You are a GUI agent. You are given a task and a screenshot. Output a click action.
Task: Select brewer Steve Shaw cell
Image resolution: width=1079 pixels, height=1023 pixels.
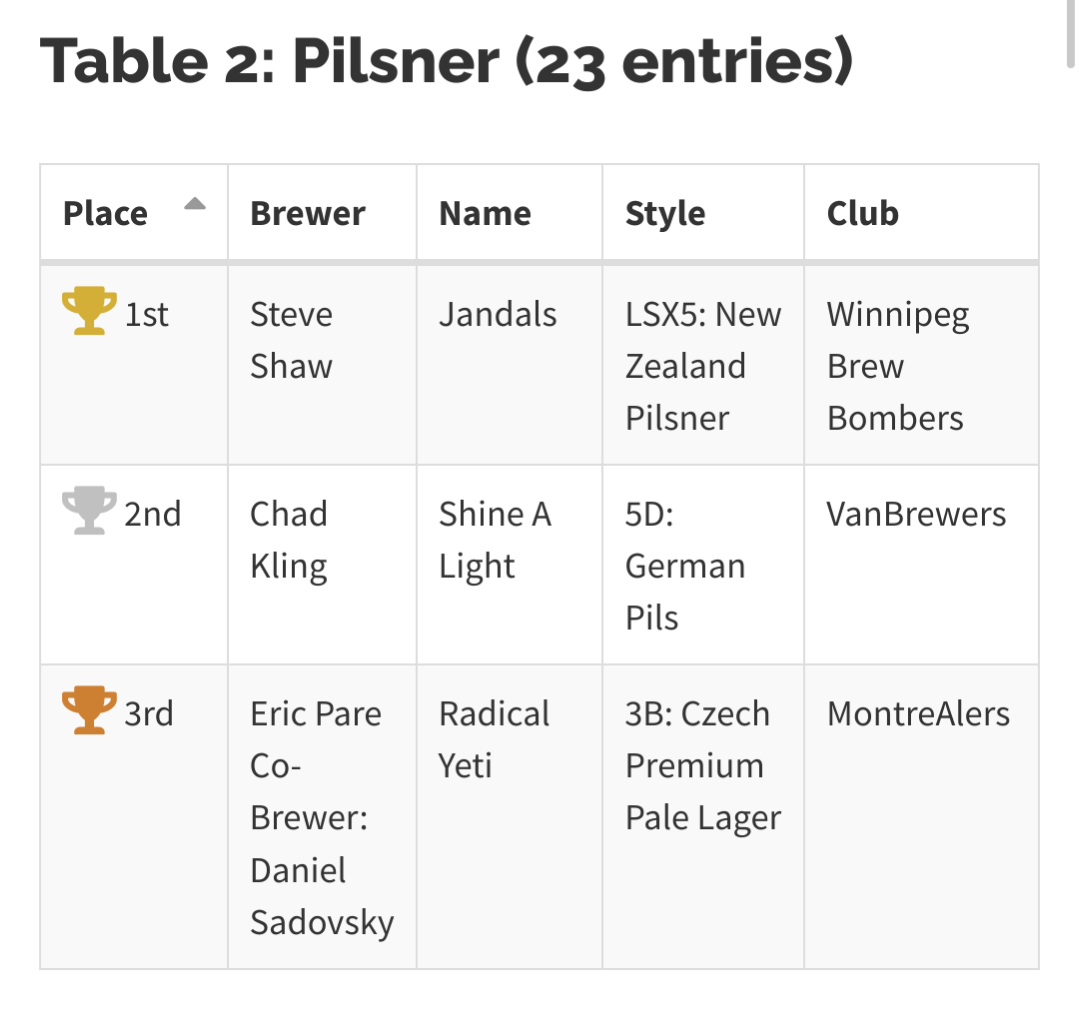[291, 340]
